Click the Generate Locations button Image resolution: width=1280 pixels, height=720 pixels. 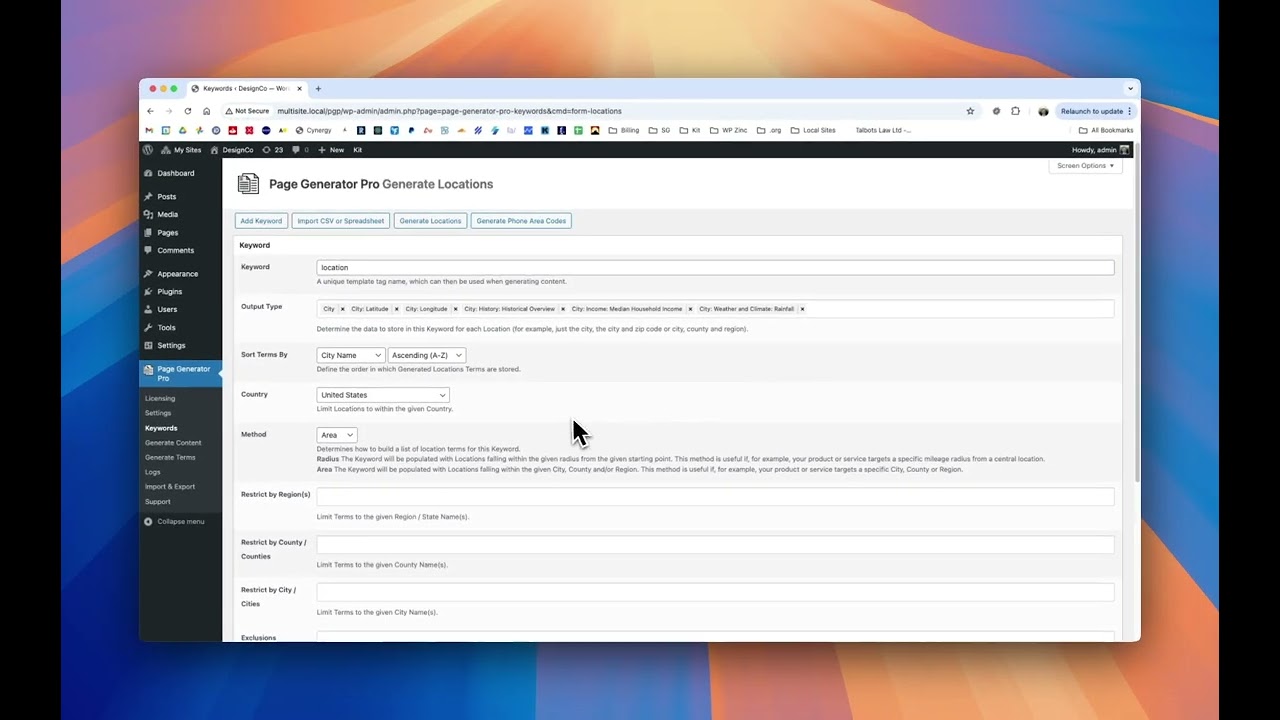point(430,221)
